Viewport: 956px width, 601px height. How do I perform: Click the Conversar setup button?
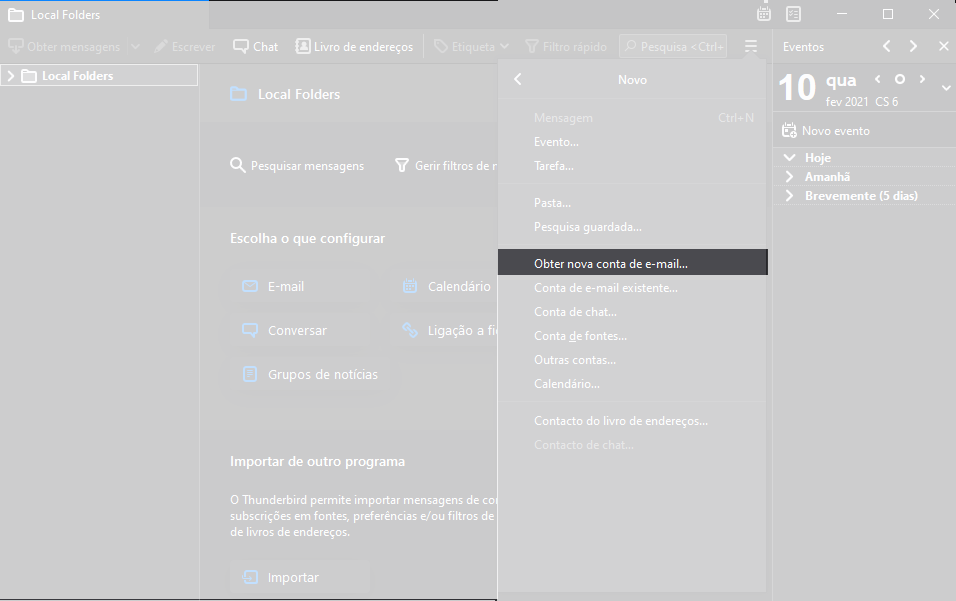click(x=300, y=330)
